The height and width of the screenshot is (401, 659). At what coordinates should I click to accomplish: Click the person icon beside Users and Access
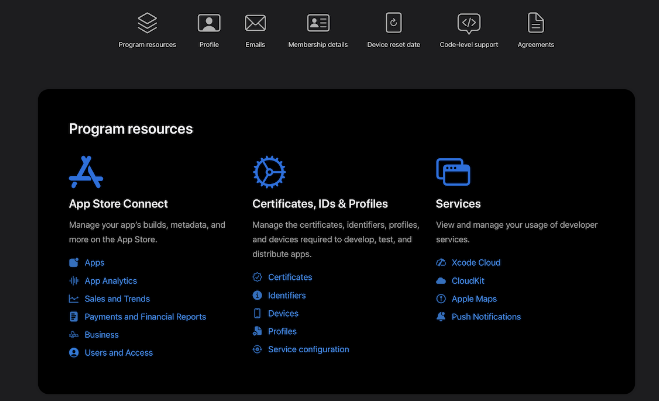[x=74, y=353]
